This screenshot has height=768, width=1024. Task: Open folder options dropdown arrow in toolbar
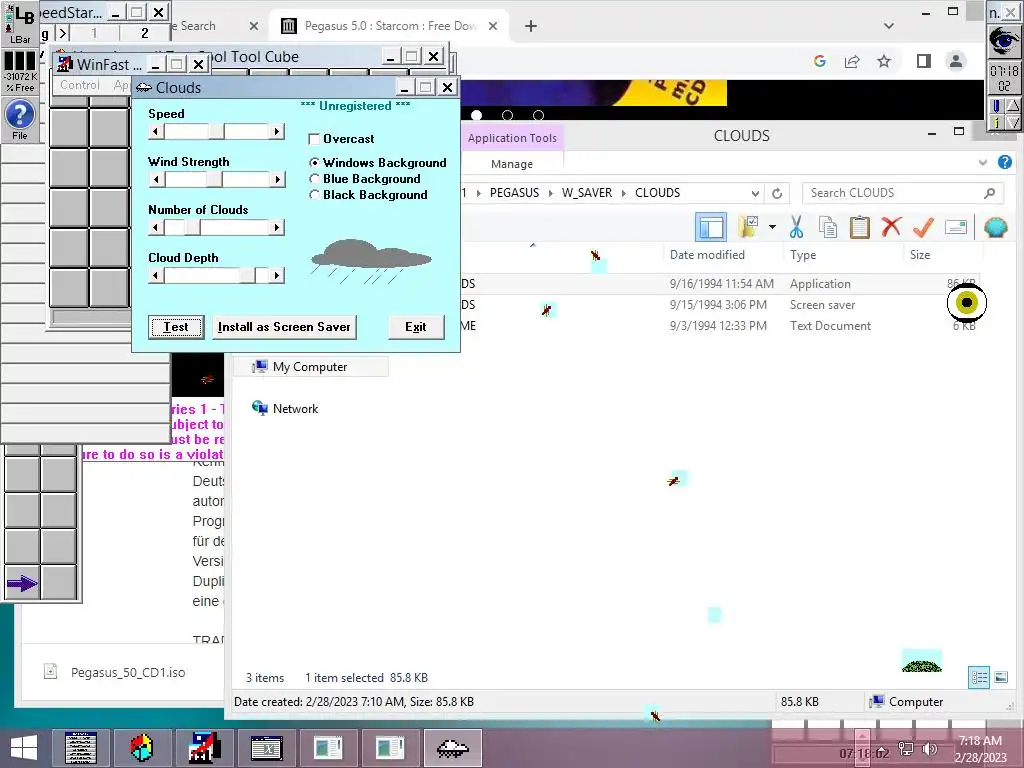tap(773, 227)
